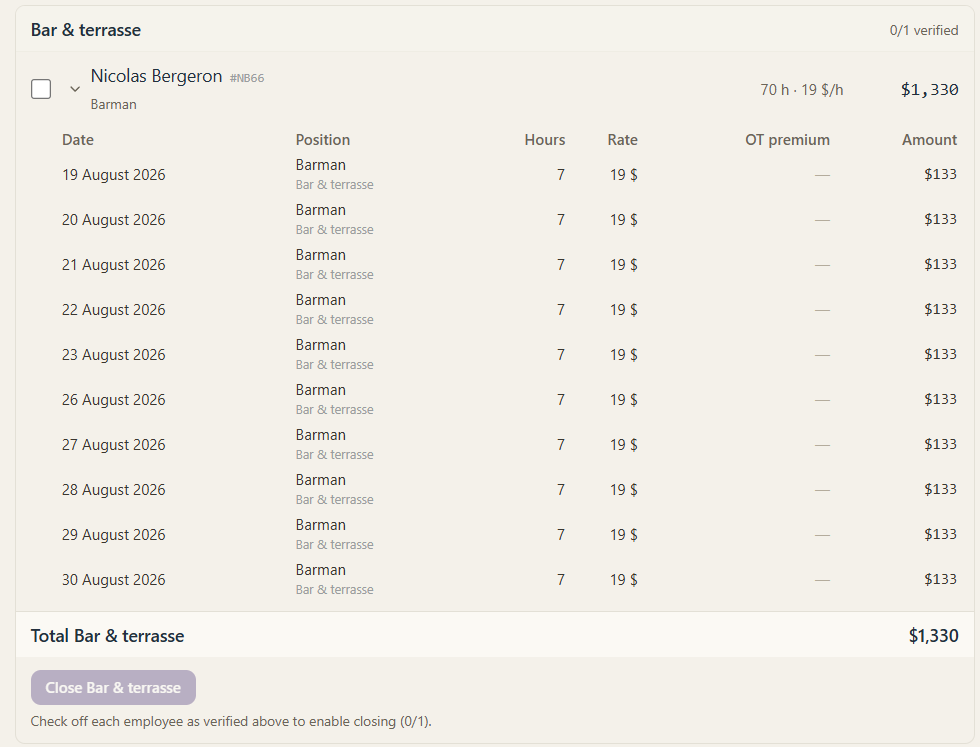
Task: Select the Hours column header
Action: coord(545,140)
